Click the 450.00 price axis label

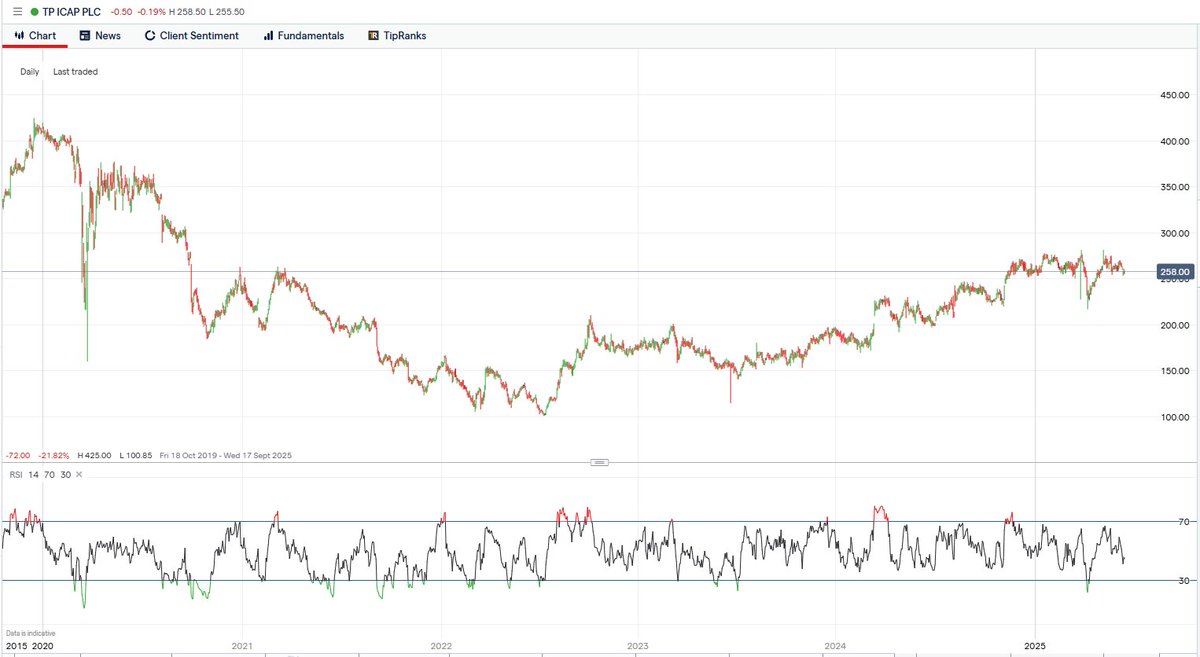click(x=1173, y=96)
